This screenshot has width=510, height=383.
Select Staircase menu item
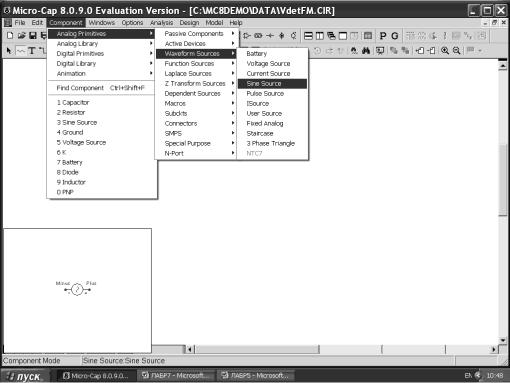(272, 134)
